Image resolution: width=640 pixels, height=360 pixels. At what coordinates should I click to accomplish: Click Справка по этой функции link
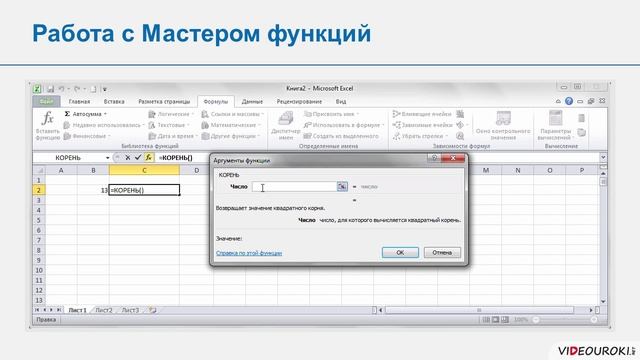point(249,253)
